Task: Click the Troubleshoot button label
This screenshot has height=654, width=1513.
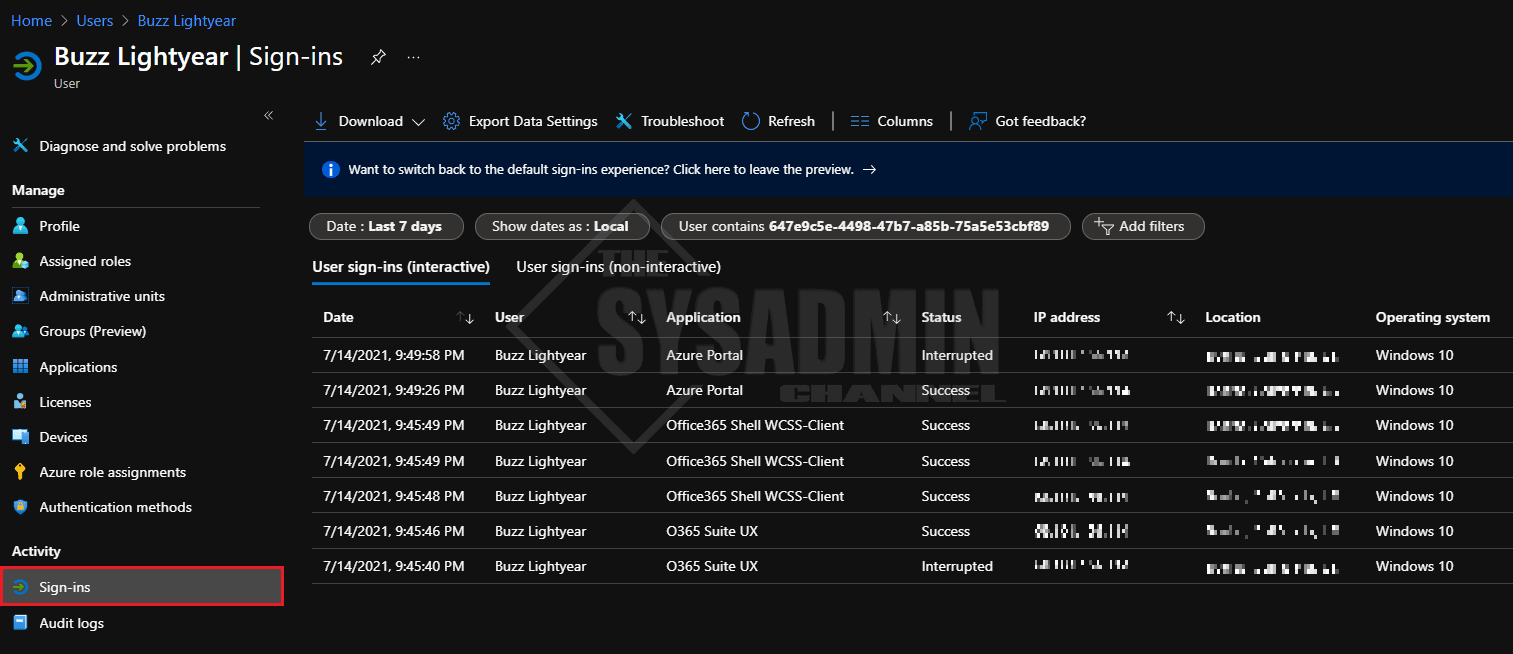Action: click(x=682, y=121)
